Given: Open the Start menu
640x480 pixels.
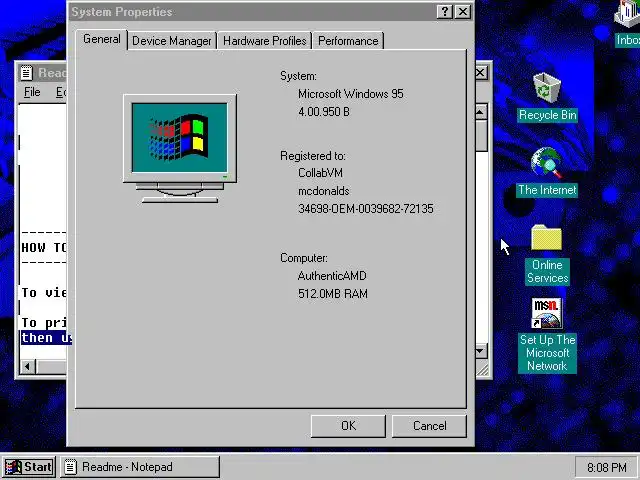Looking at the screenshot, I should [28, 467].
